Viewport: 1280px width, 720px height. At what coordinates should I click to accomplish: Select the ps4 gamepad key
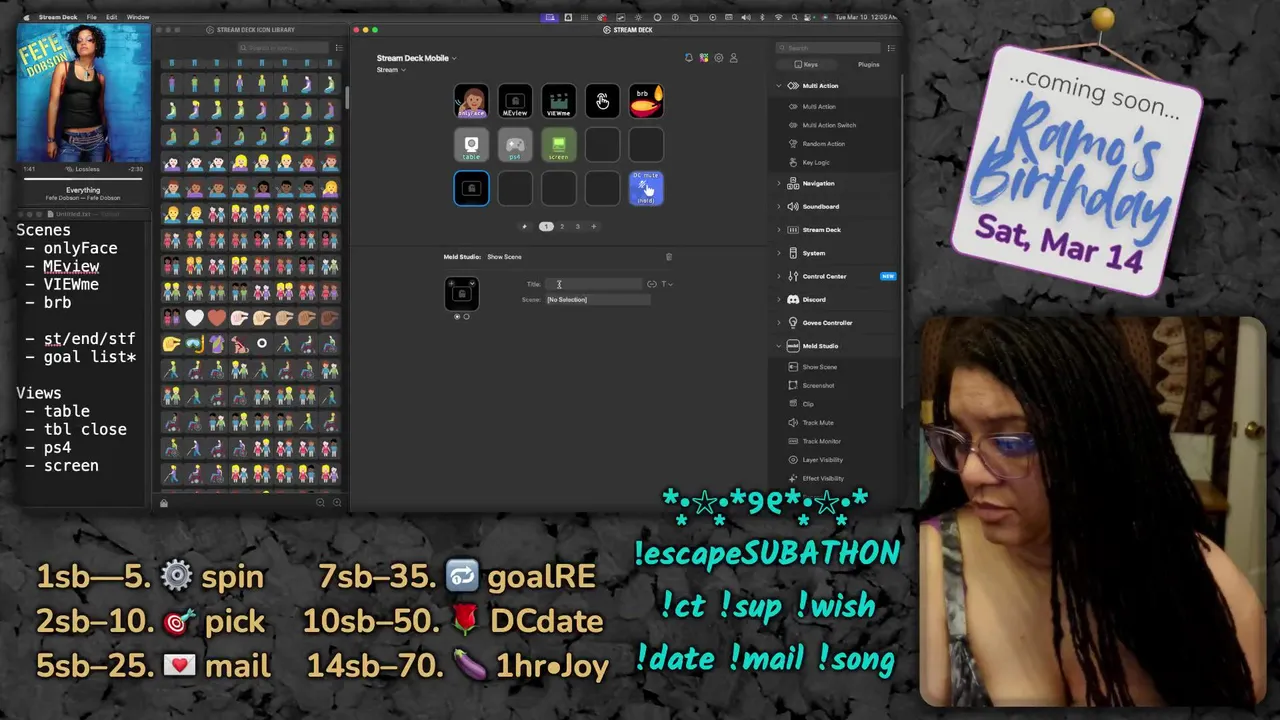515,145
